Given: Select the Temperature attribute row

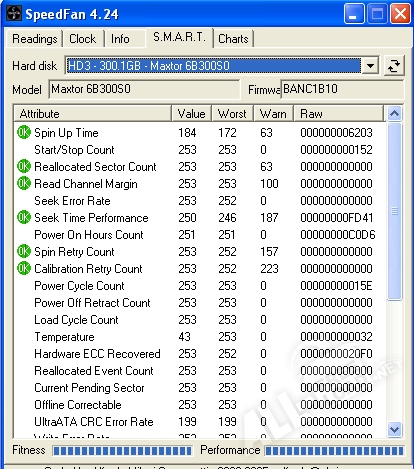Looking at the screenshot, I should click(x=200, y=336).
